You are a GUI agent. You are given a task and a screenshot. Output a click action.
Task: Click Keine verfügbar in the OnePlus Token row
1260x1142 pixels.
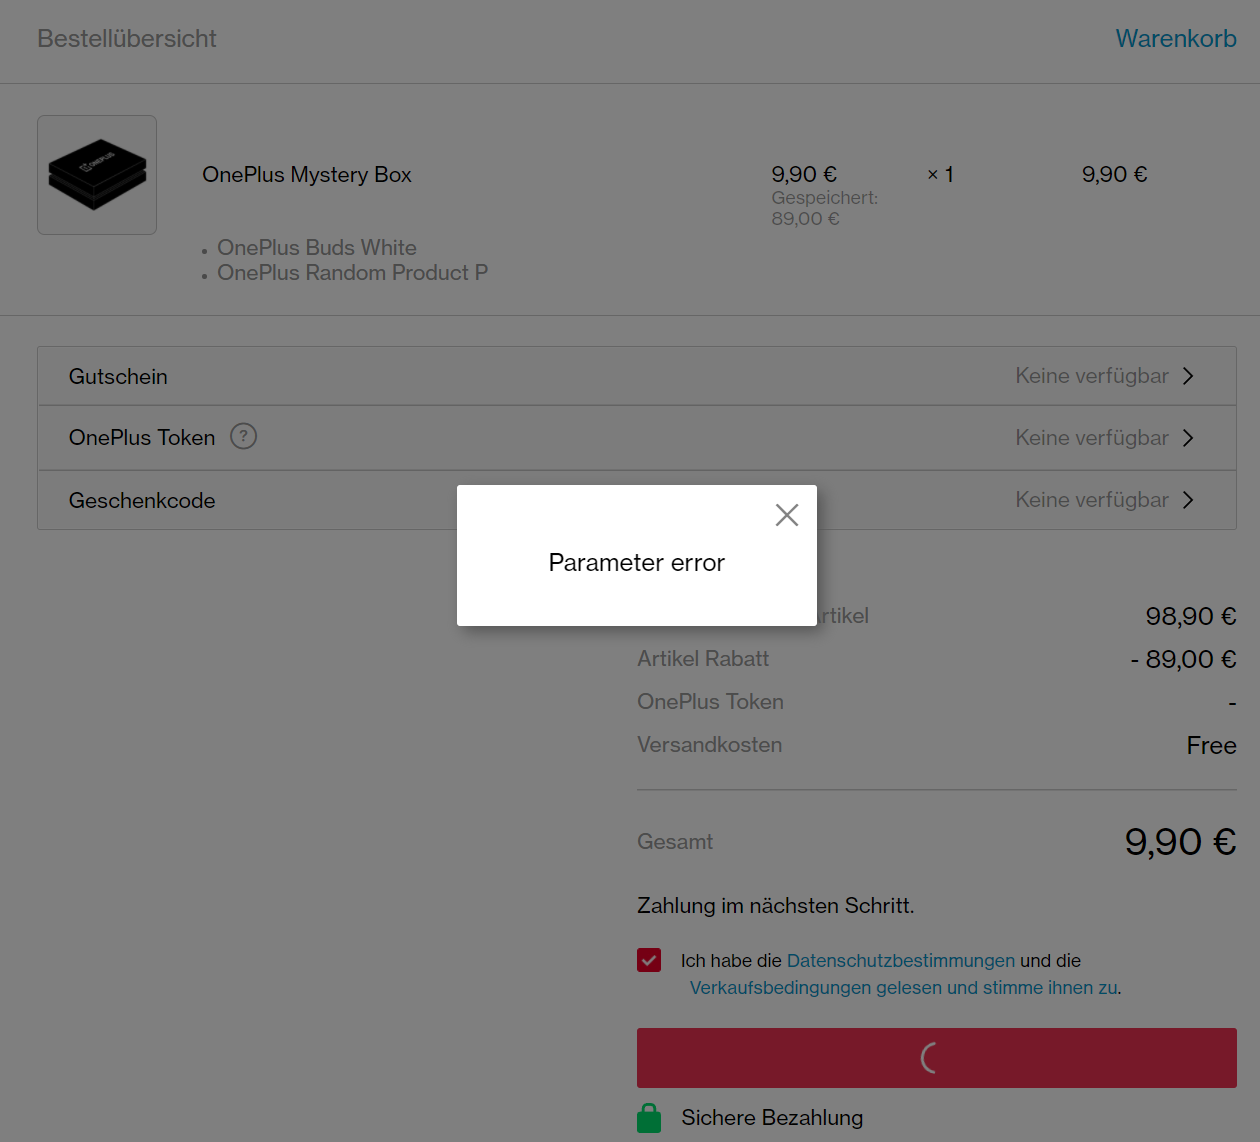click(1092, 437)
